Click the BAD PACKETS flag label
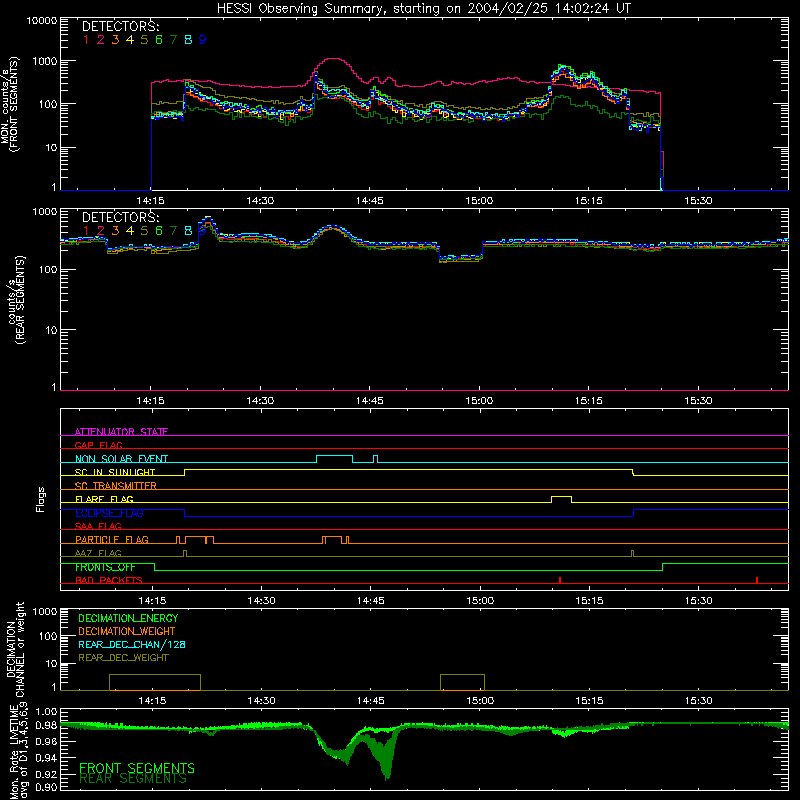Image resolution: width=800 pixels, height=800 pixels. 109,580
